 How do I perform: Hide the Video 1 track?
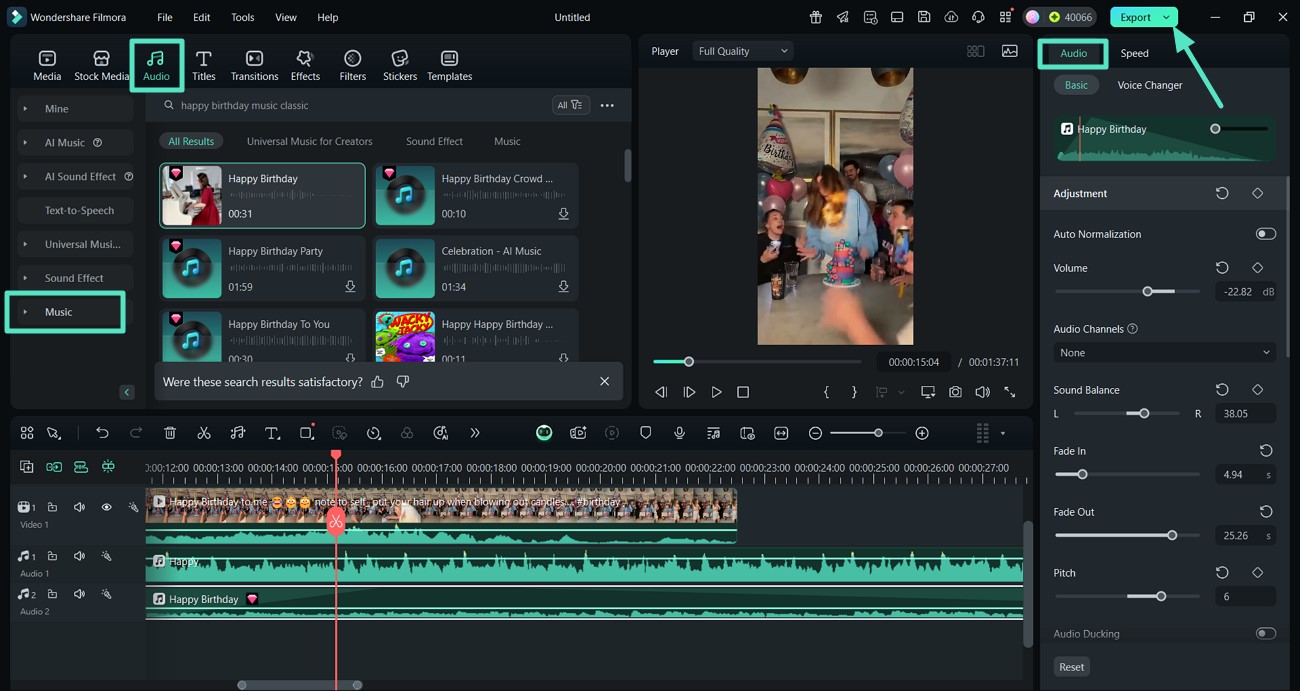pos(106,508)
